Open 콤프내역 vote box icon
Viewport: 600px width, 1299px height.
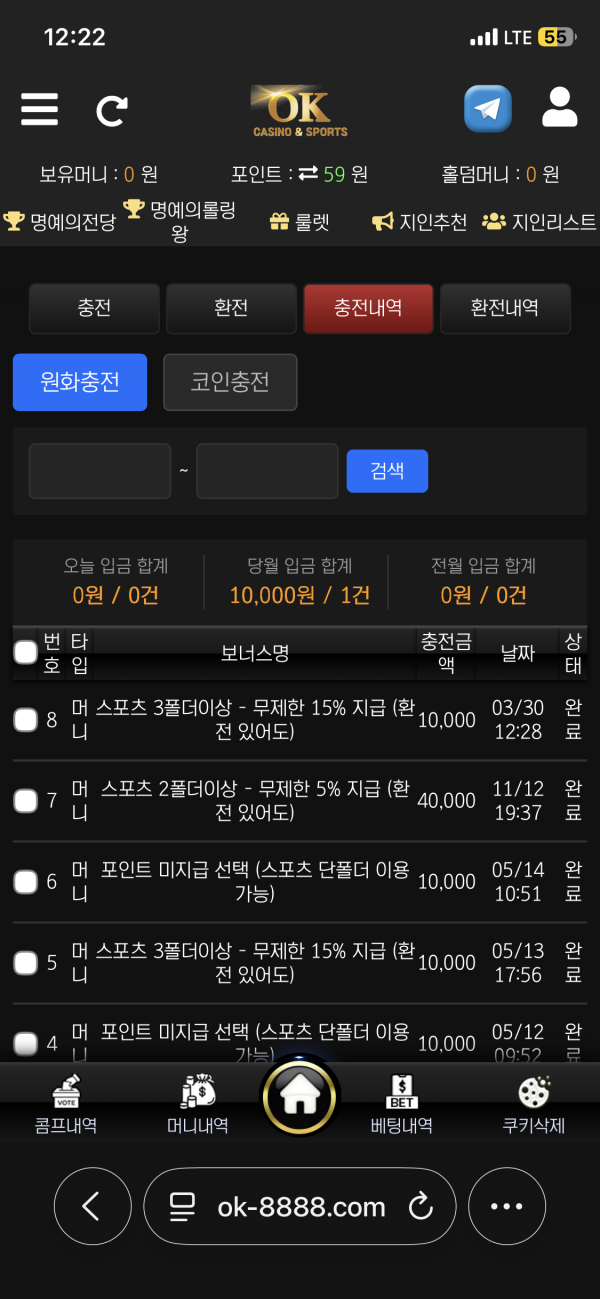click(66, 1091)
